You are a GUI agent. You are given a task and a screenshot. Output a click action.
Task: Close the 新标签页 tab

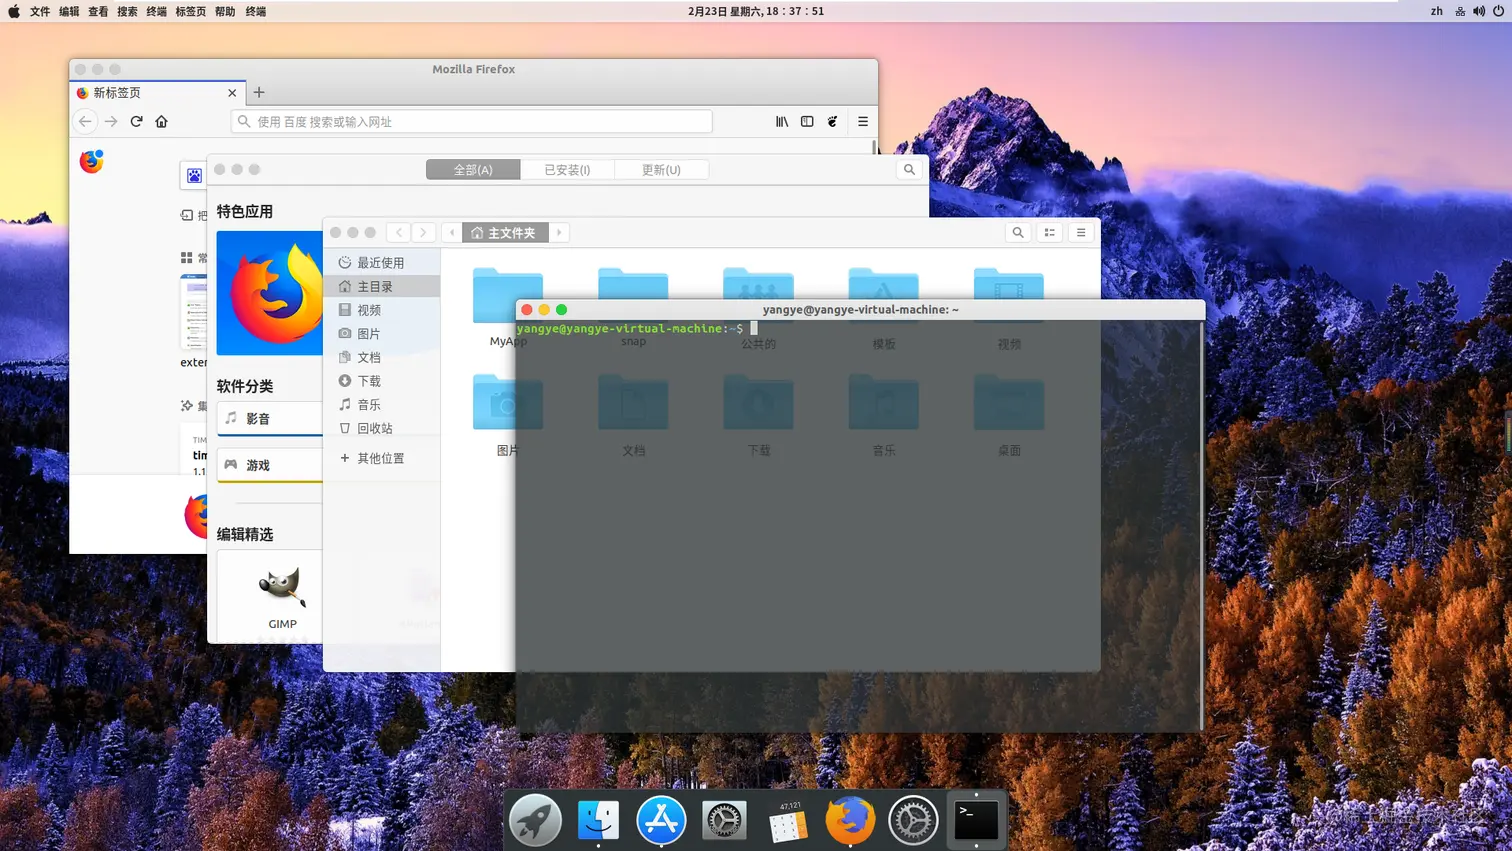tap(232, 92)
